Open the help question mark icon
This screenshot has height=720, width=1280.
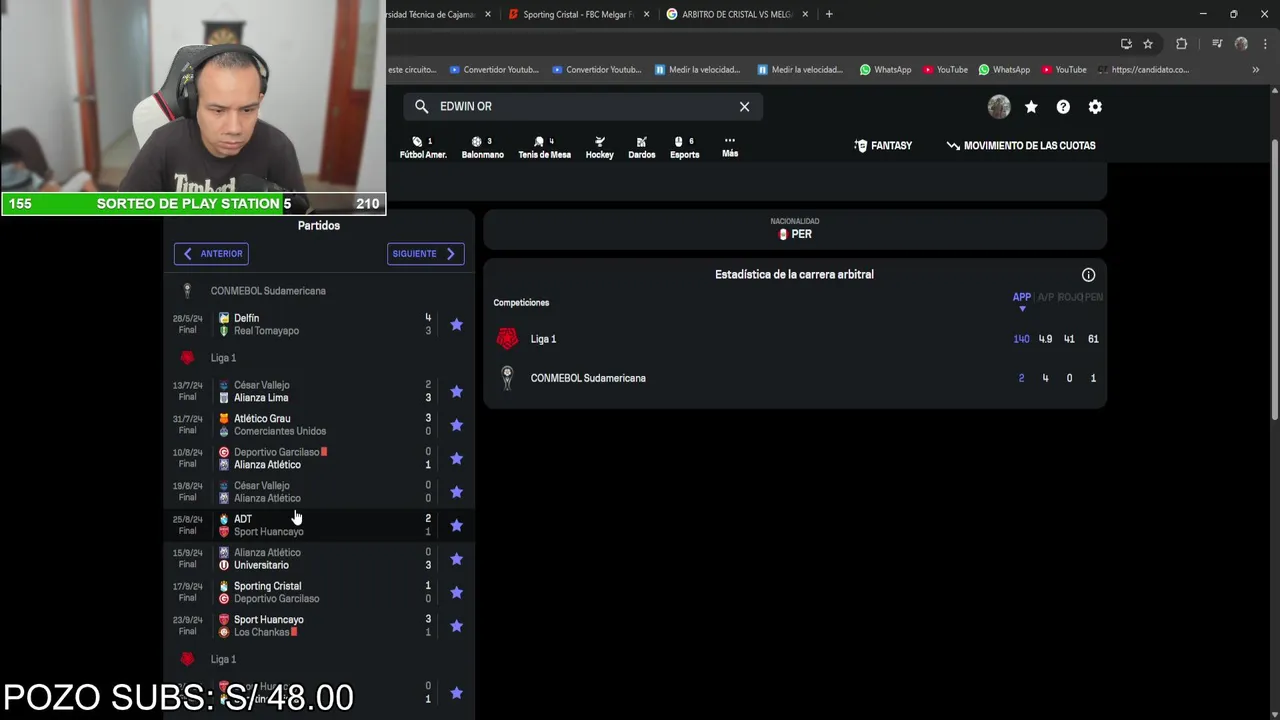[1063, 106]
